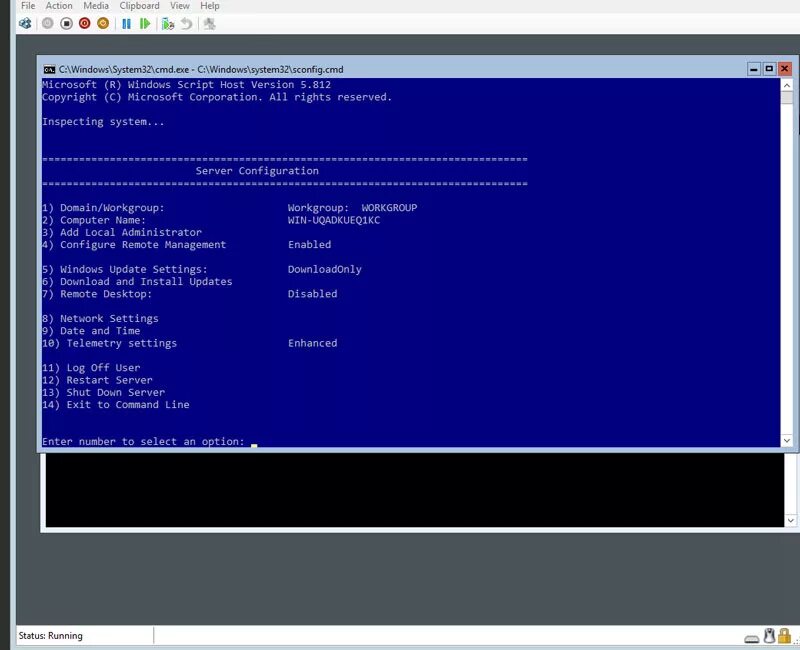Click the 'Enhanced' telemetry value

coord(312,343)
